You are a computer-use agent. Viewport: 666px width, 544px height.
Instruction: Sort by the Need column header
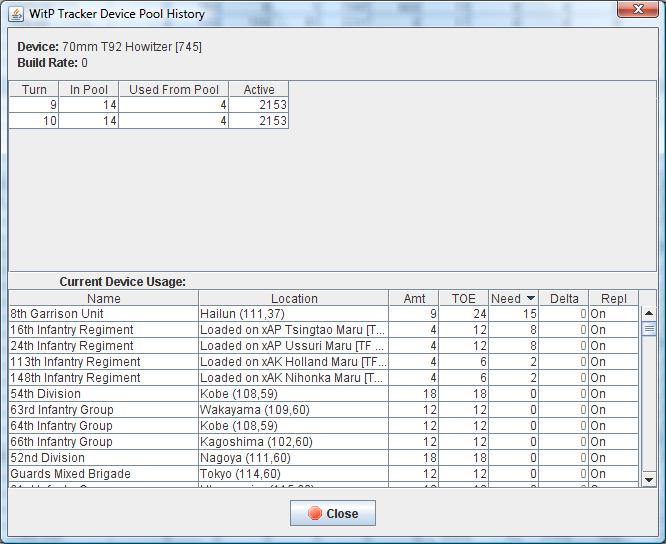[514, 299]
